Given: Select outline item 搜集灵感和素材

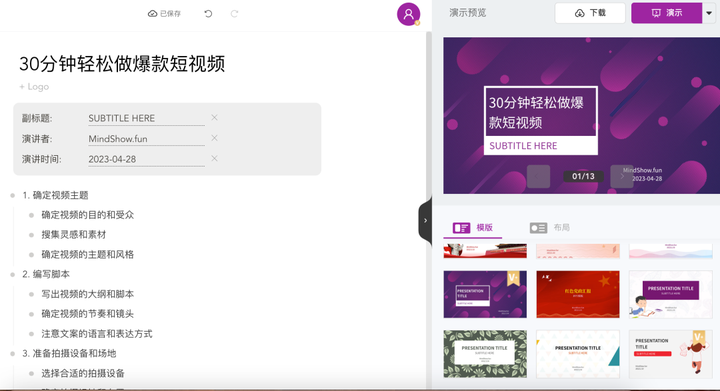Looking at the screenshot, I should point(74,235).
